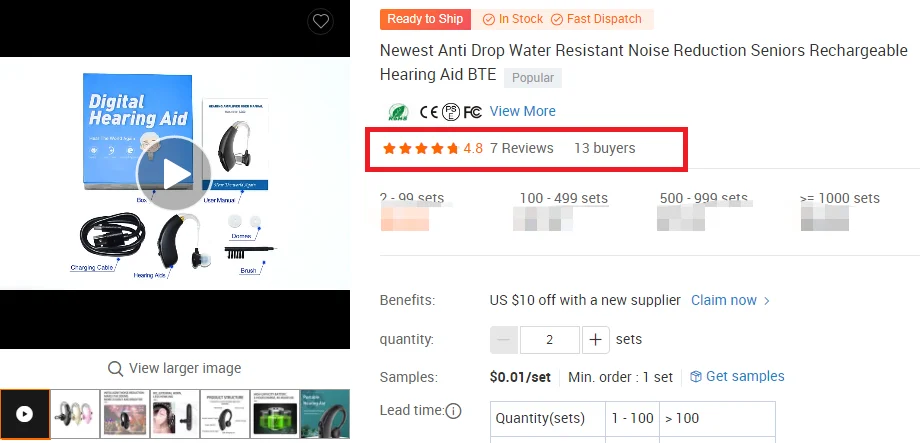Select the green battery thumbnail

(275, 414)
